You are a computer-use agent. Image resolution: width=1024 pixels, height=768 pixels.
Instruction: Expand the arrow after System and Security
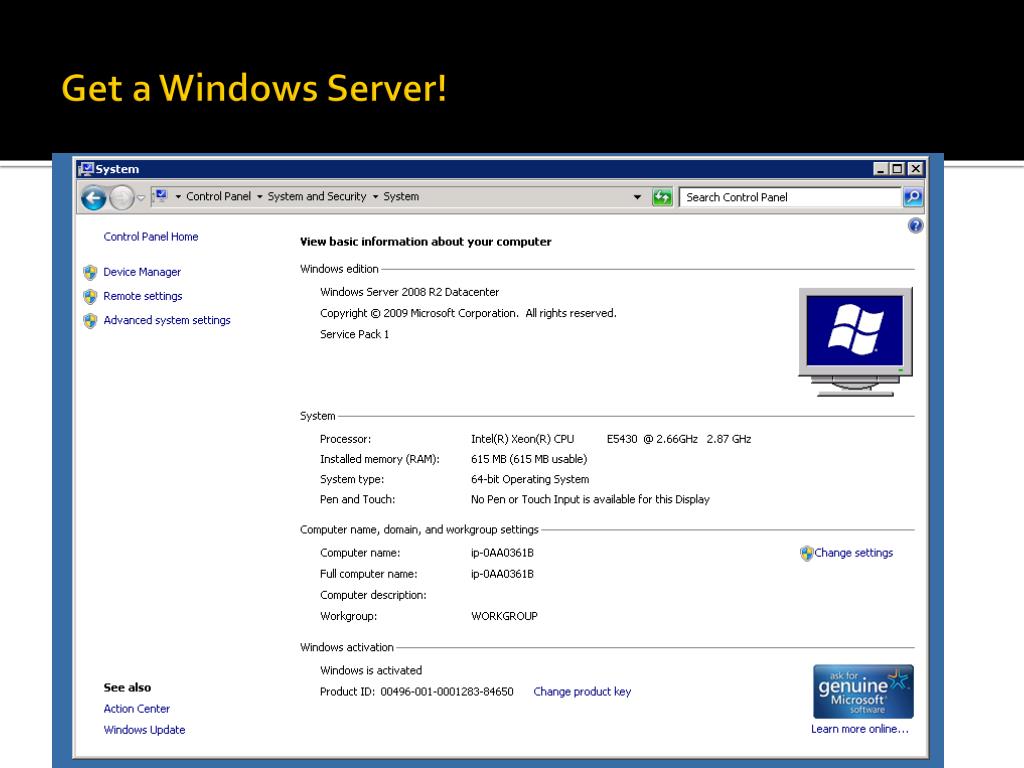click(x=376, y=197)
